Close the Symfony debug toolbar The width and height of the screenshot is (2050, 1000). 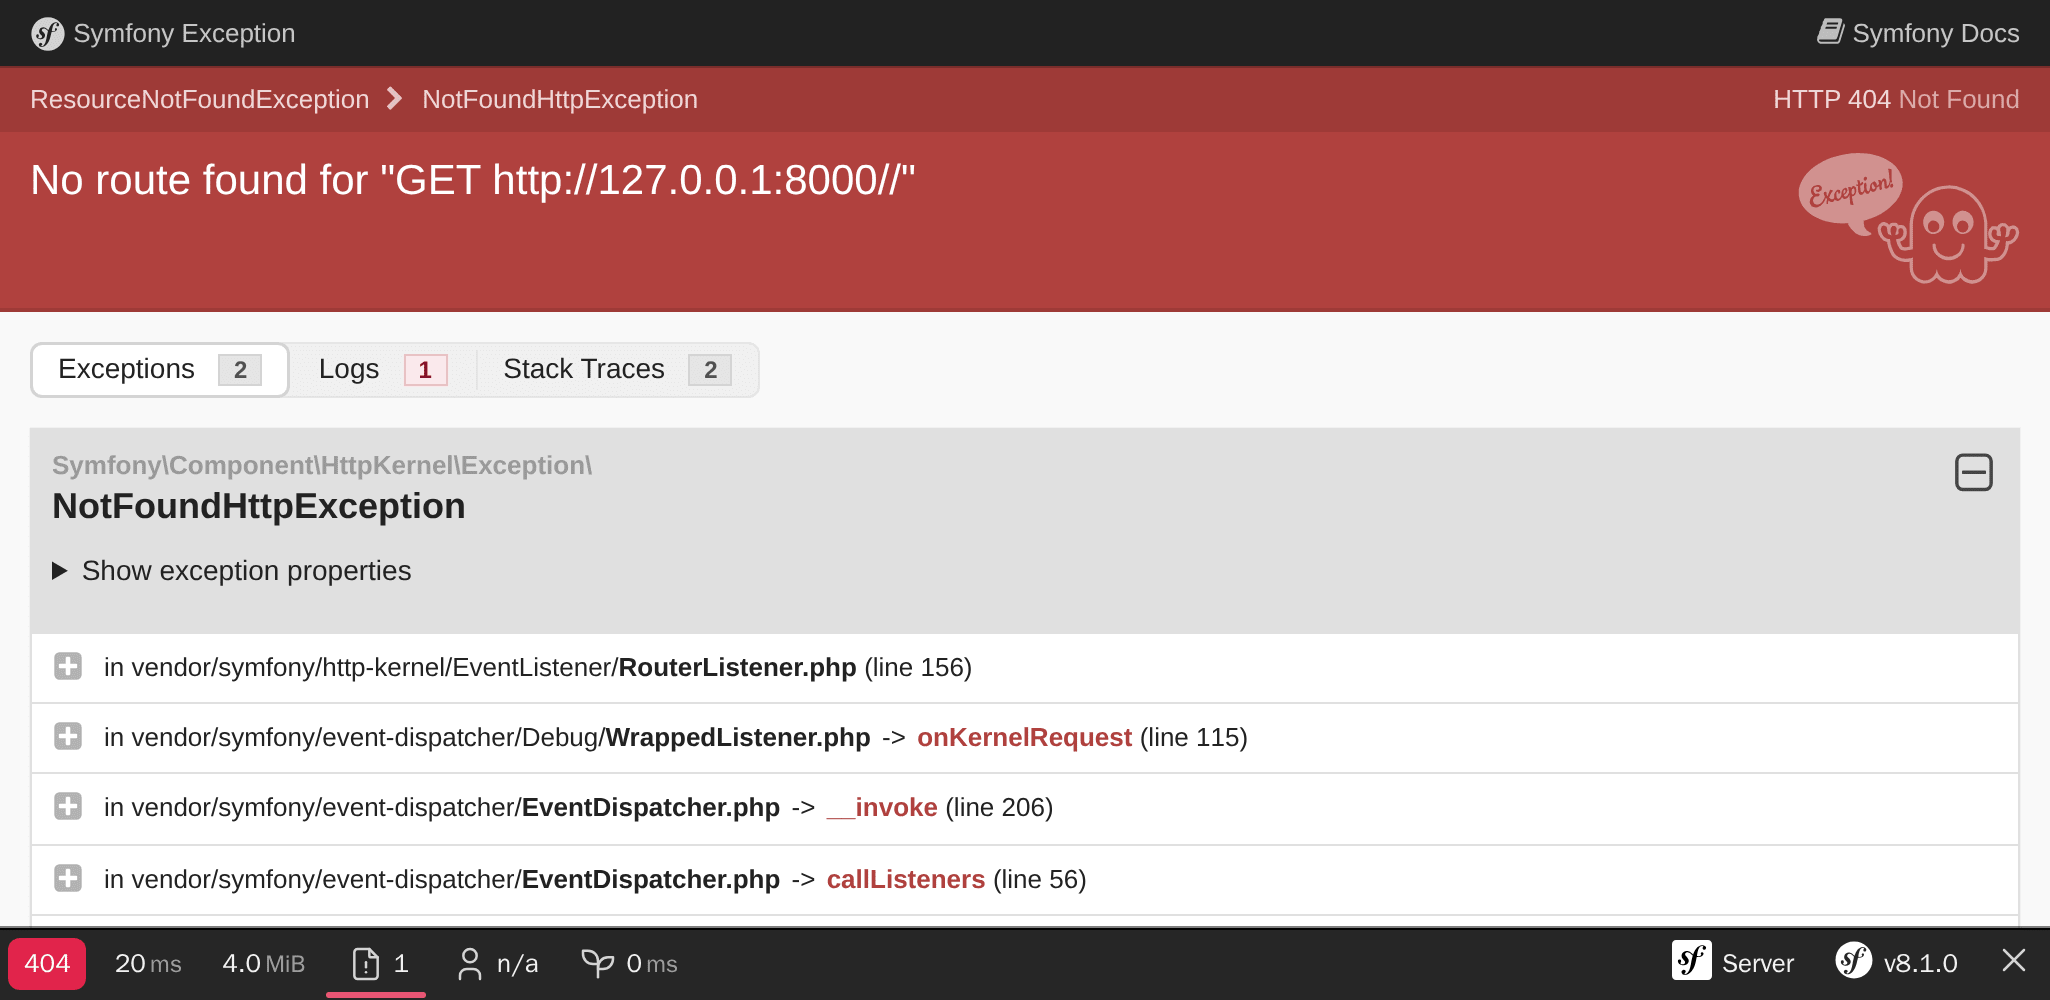point(2014,961)
